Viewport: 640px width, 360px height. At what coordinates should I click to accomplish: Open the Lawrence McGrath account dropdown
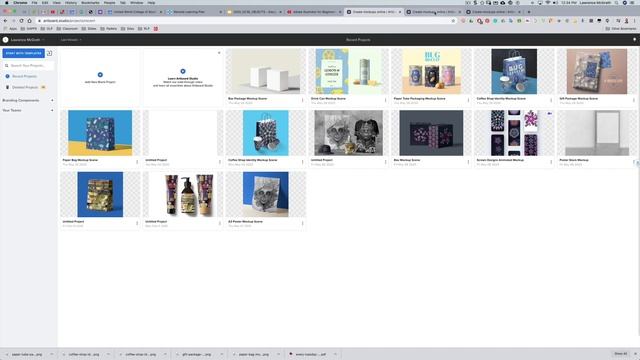(24, 40)
